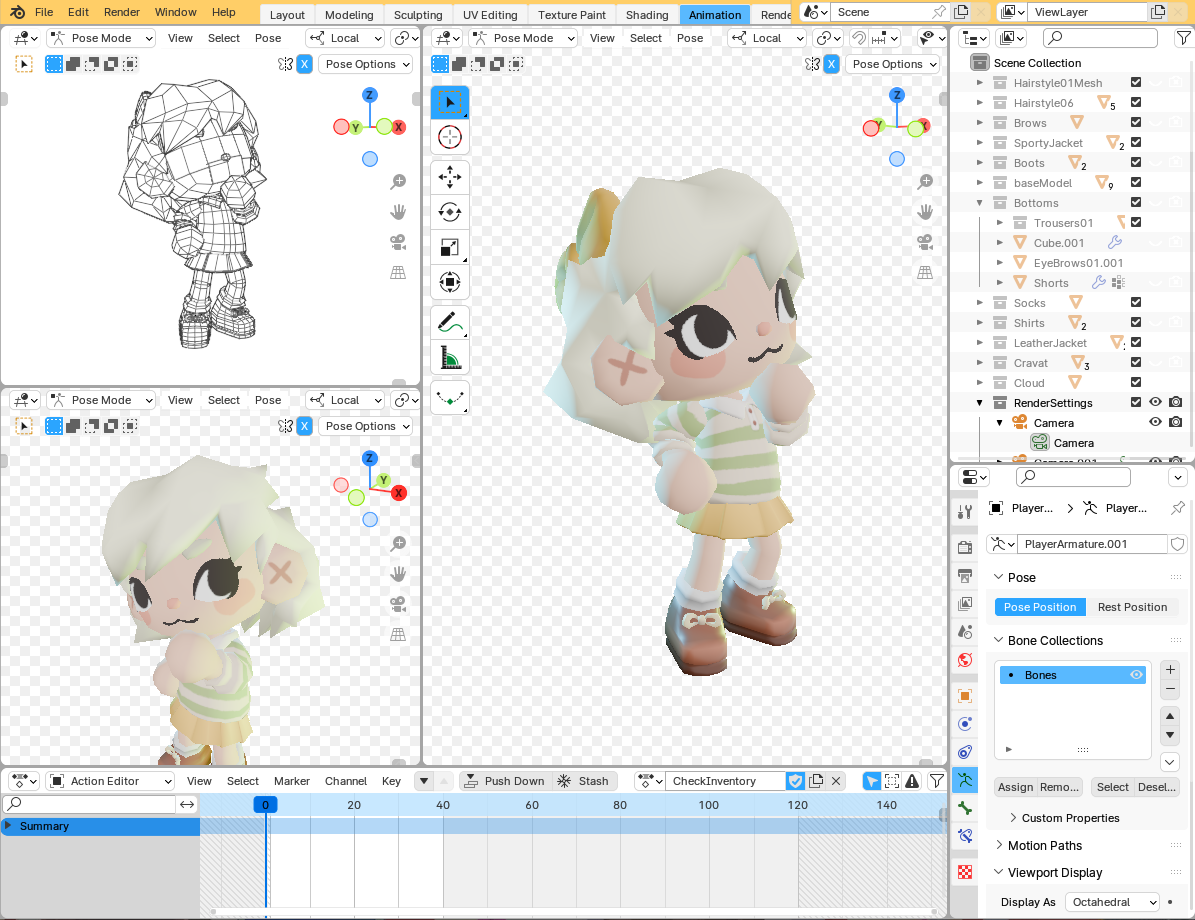Open the Render properties tab

coord(965,547)
